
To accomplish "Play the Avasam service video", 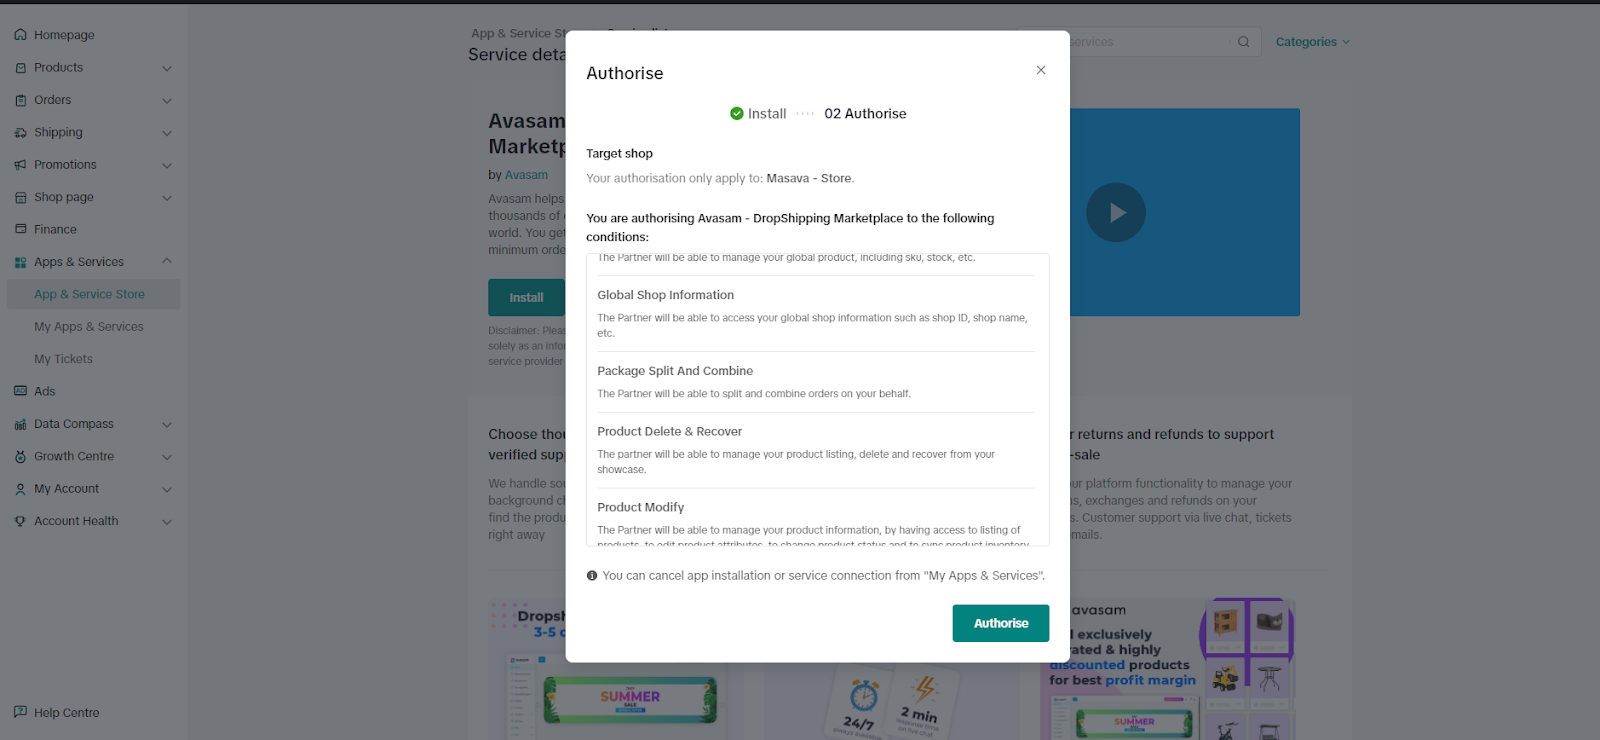I will click(x=1116, y=212).
